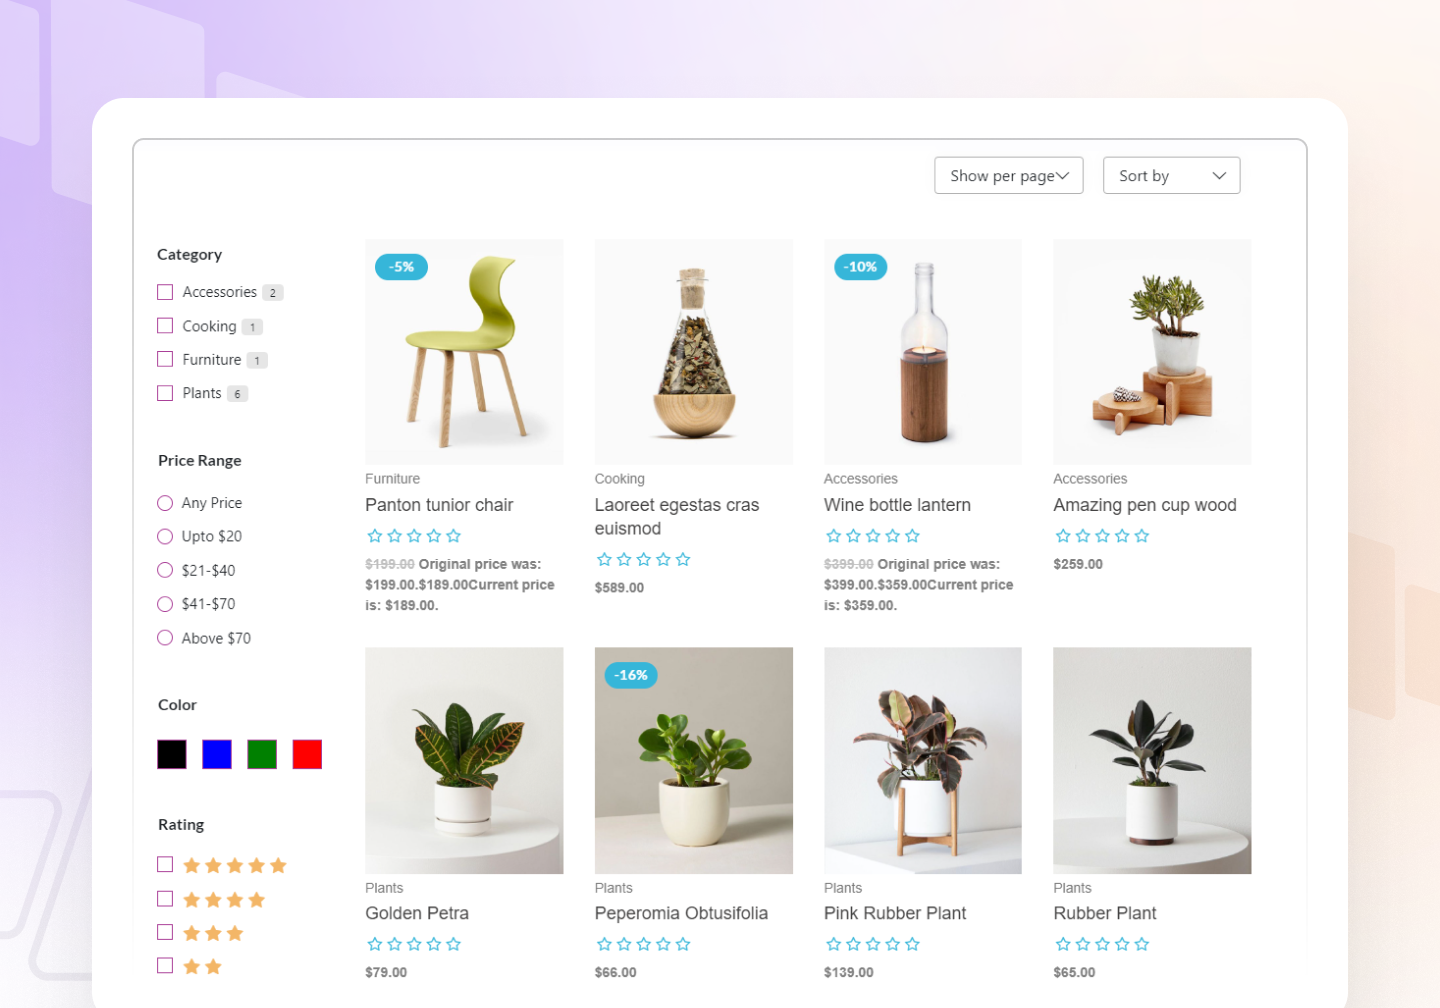
Task: Click the star rating under Pink Rubber Plant
Action: pyautogui.click(x=873, y=944)
